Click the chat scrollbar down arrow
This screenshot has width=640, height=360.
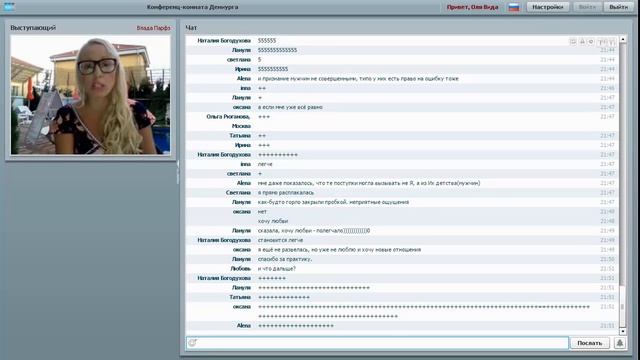coord(623,331)
